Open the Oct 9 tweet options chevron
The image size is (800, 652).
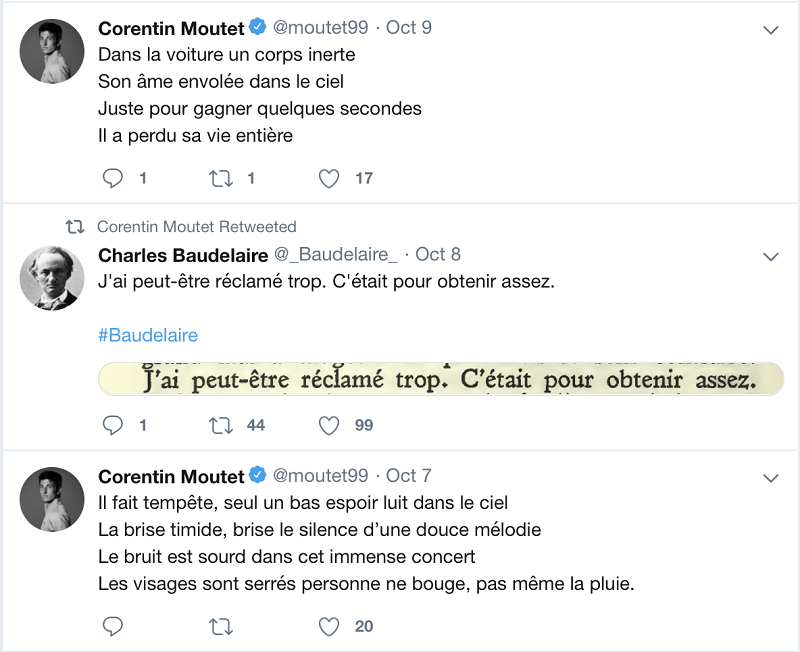(x=770, y=30)
